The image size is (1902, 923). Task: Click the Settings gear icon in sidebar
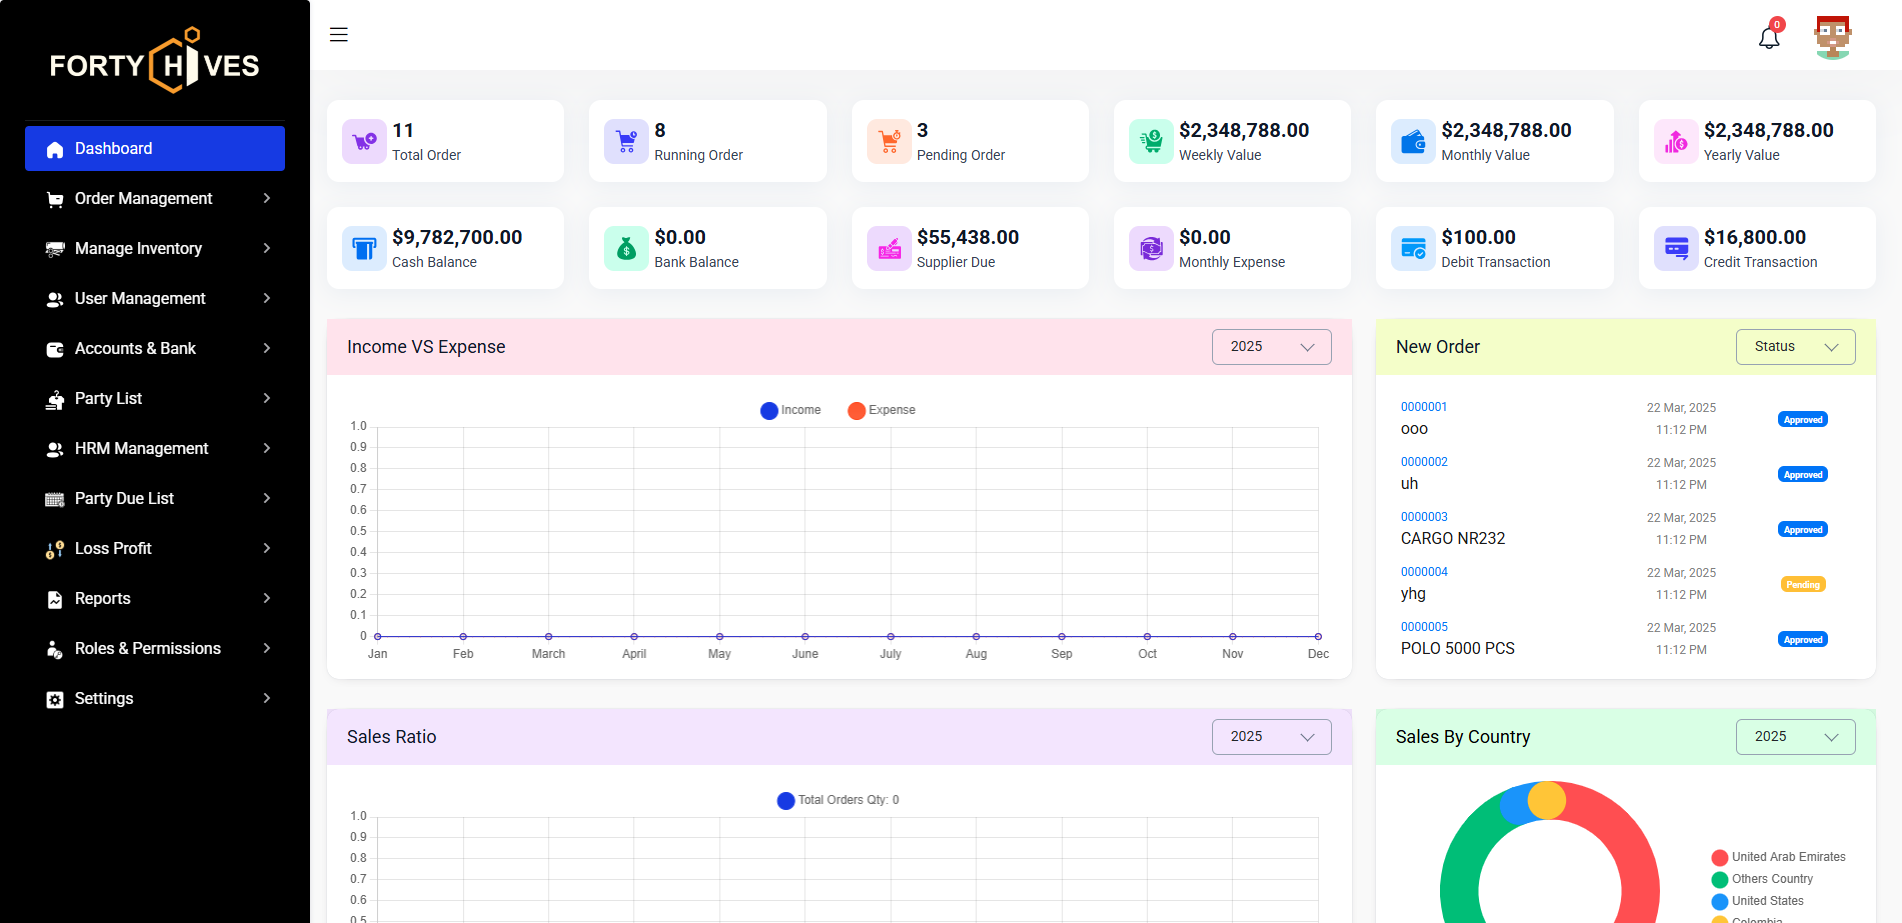55,699
